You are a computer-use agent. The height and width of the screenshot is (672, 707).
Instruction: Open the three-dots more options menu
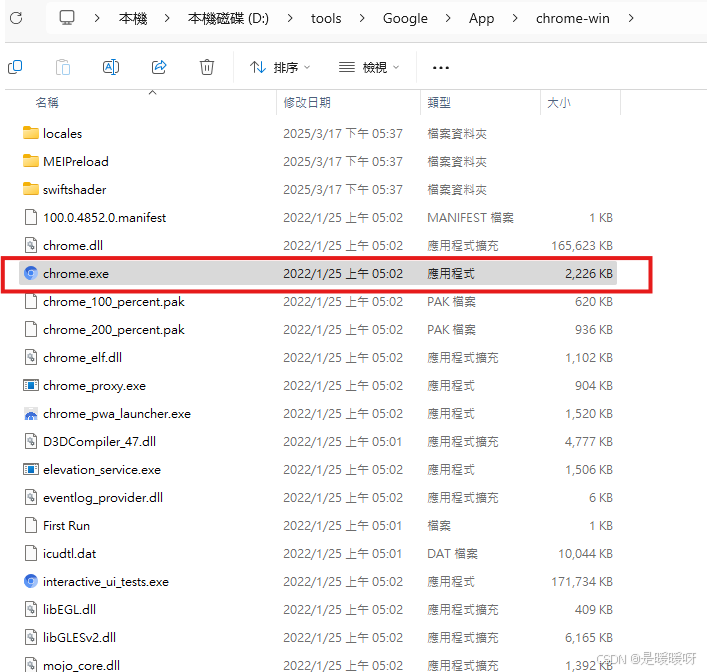pos(441,68)
